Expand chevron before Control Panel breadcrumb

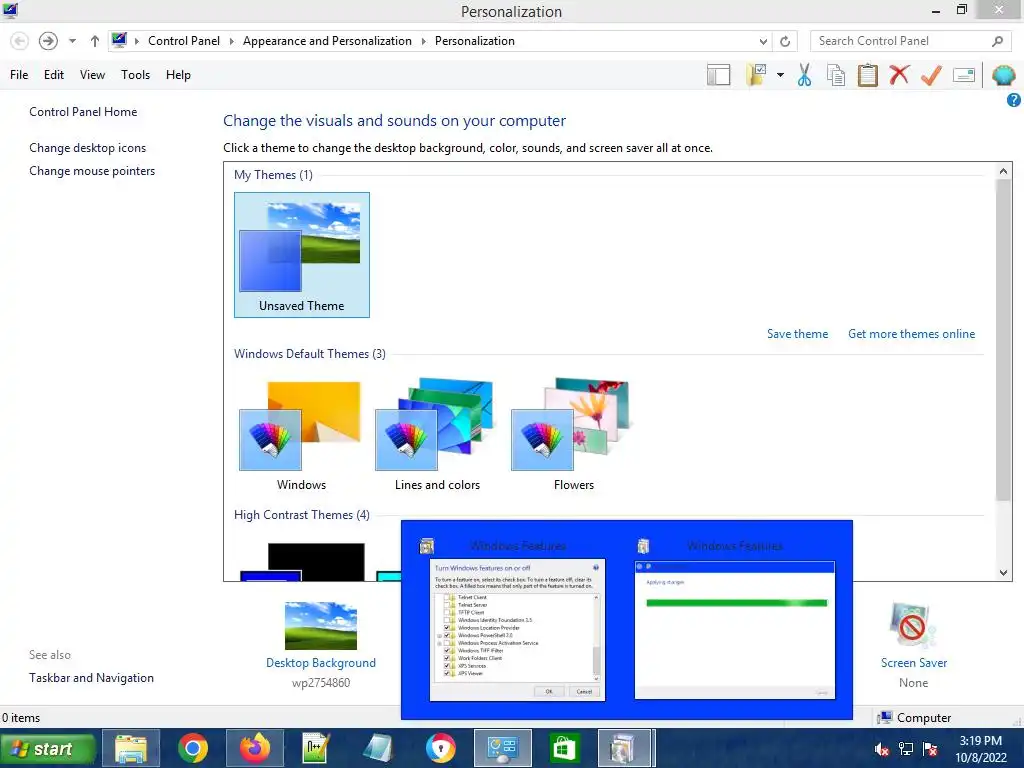136,41
